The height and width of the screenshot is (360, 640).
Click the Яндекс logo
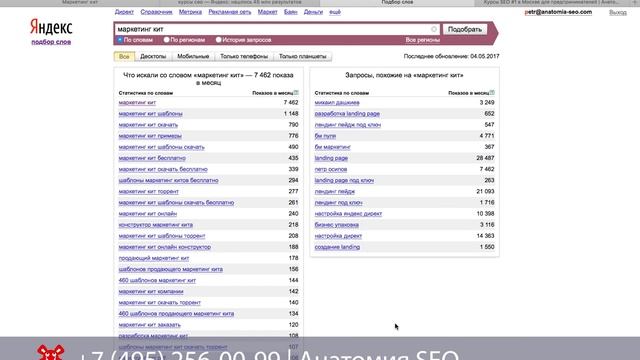(x=51, y=28)
